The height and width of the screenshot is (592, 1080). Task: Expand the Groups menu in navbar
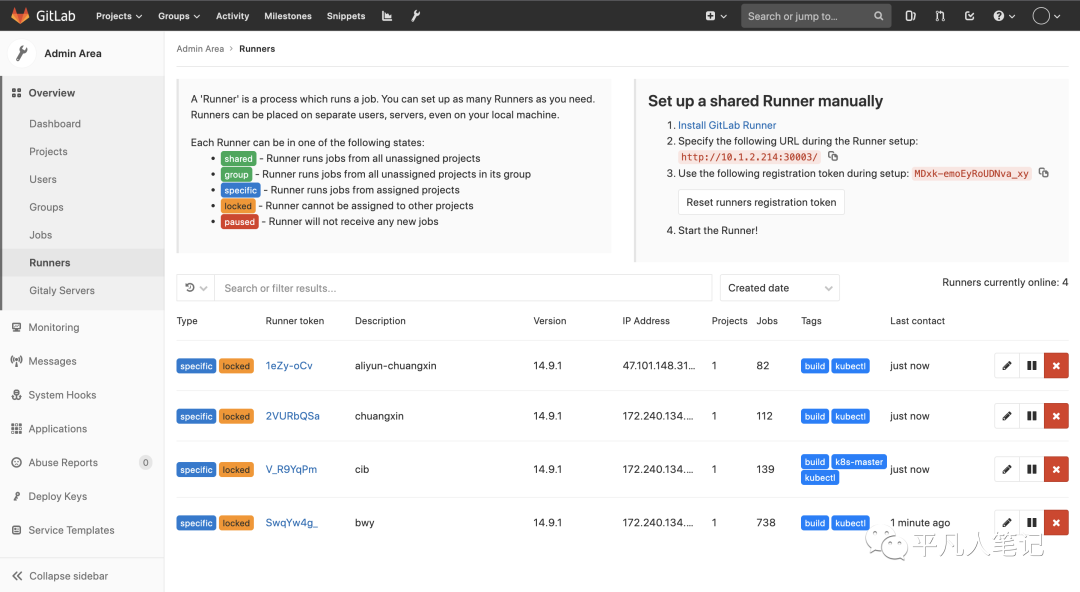[x=179, y=16]
